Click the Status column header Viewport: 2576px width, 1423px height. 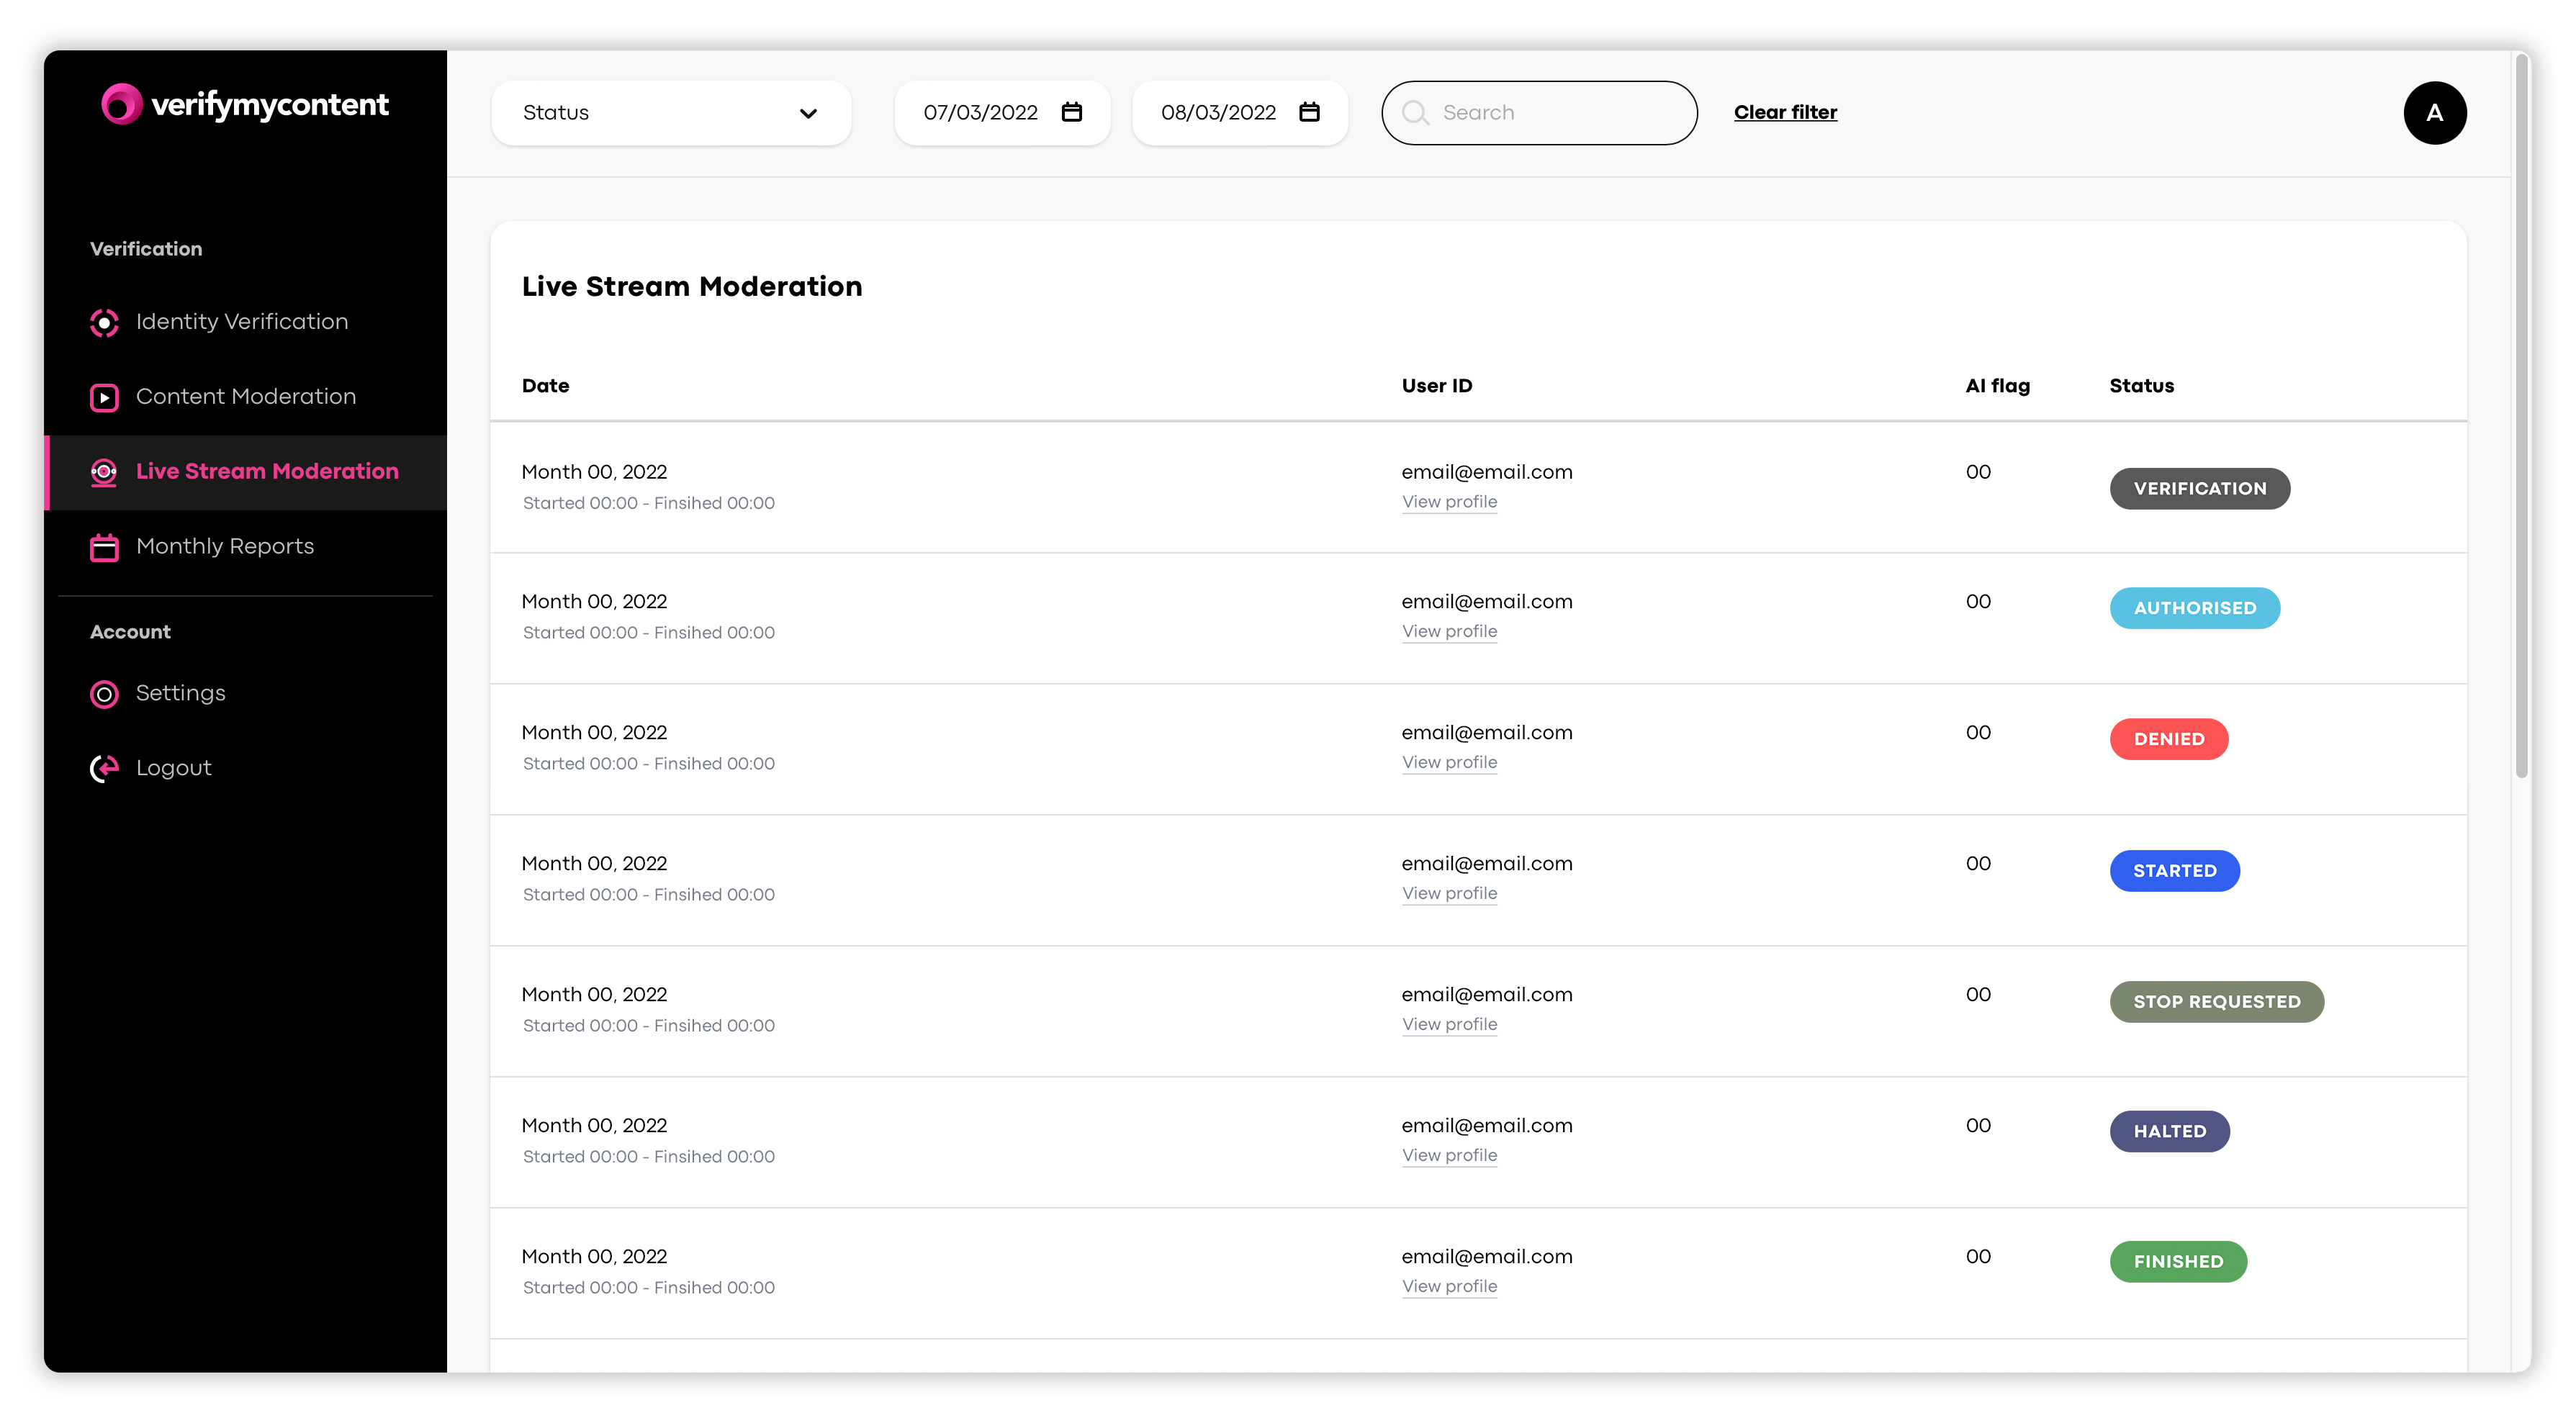2141,386
